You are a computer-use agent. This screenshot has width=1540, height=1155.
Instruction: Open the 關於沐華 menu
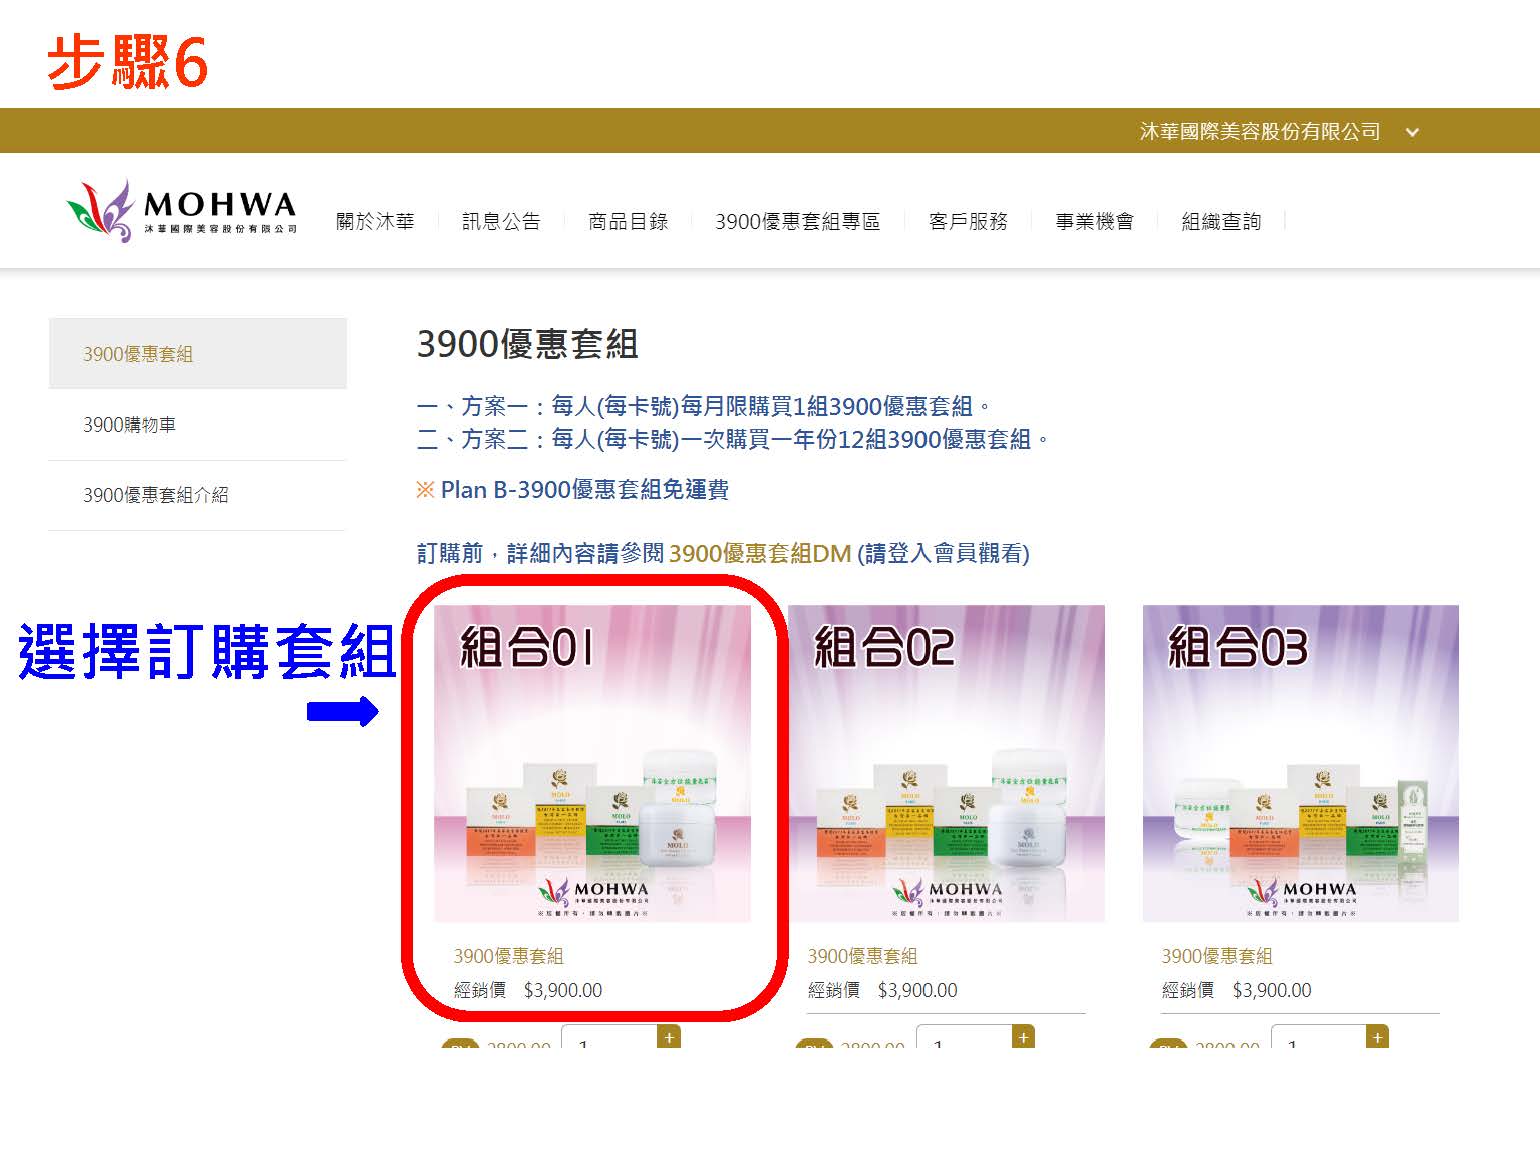(x=375, y=221)
